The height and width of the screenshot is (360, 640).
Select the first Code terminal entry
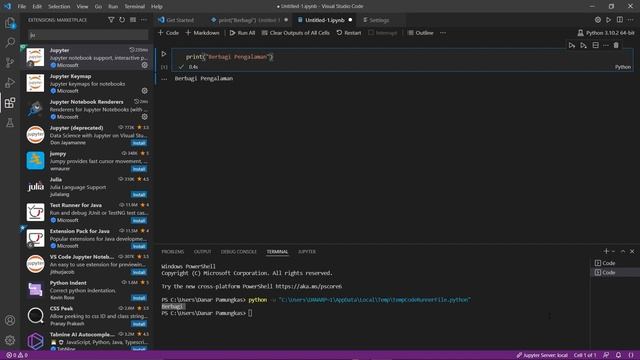[x=615, y=263]
